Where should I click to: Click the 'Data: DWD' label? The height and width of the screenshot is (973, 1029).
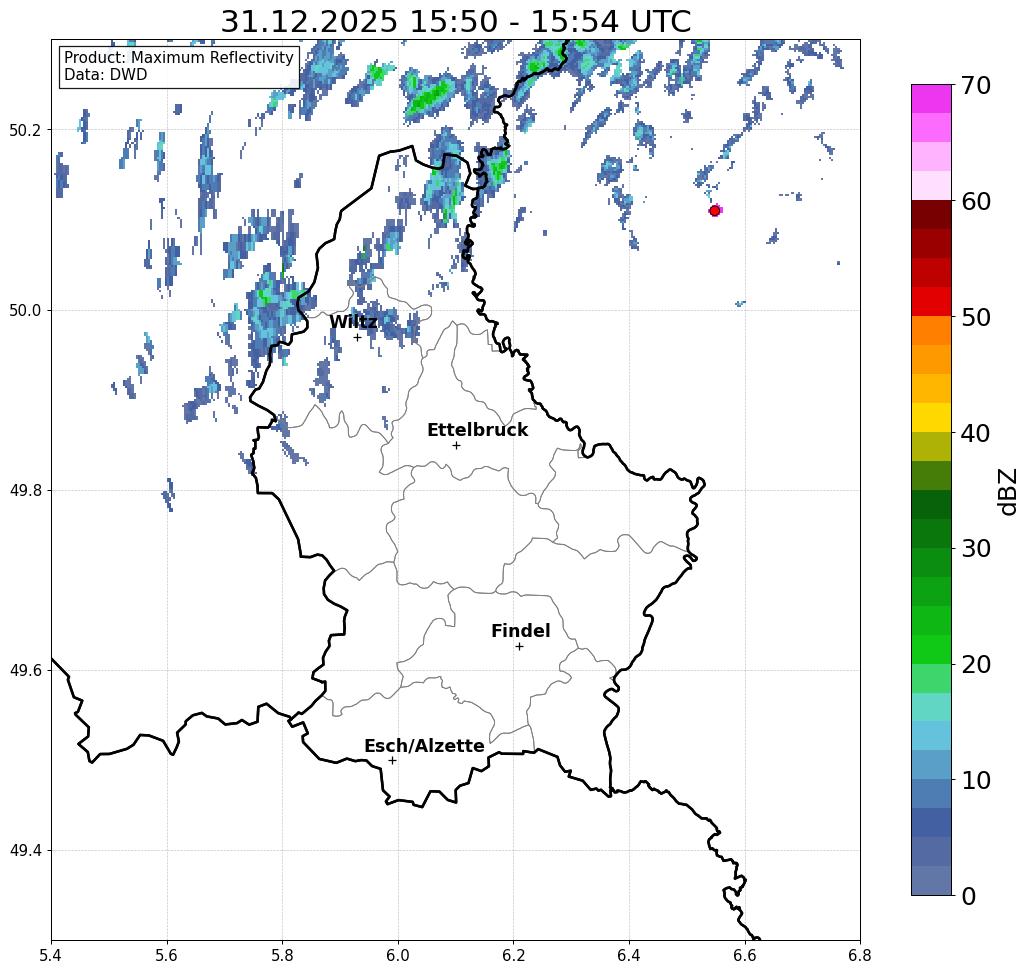click(106, 75)
